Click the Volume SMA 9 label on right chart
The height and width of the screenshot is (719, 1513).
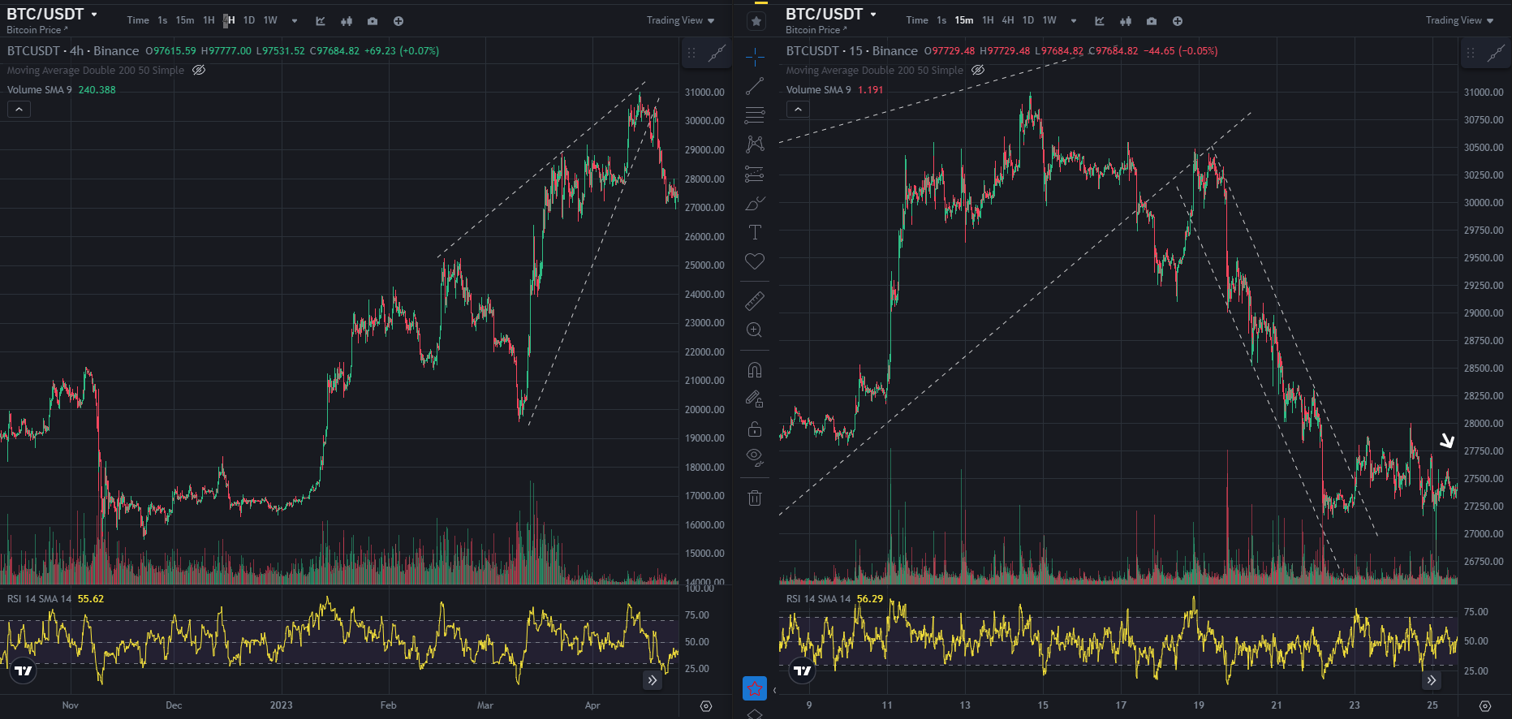[x=818, y=89]
